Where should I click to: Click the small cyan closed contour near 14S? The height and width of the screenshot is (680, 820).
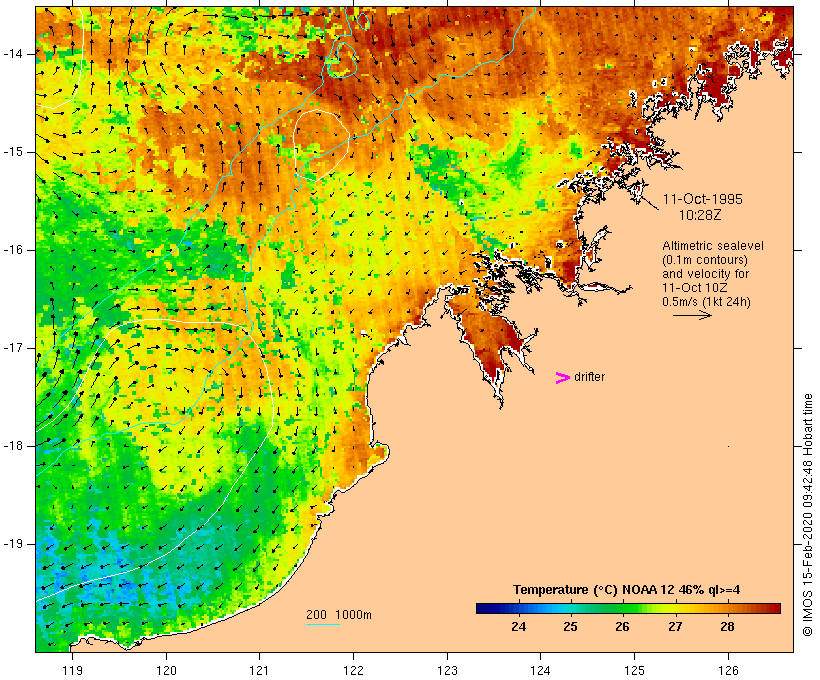coord(341,60)
